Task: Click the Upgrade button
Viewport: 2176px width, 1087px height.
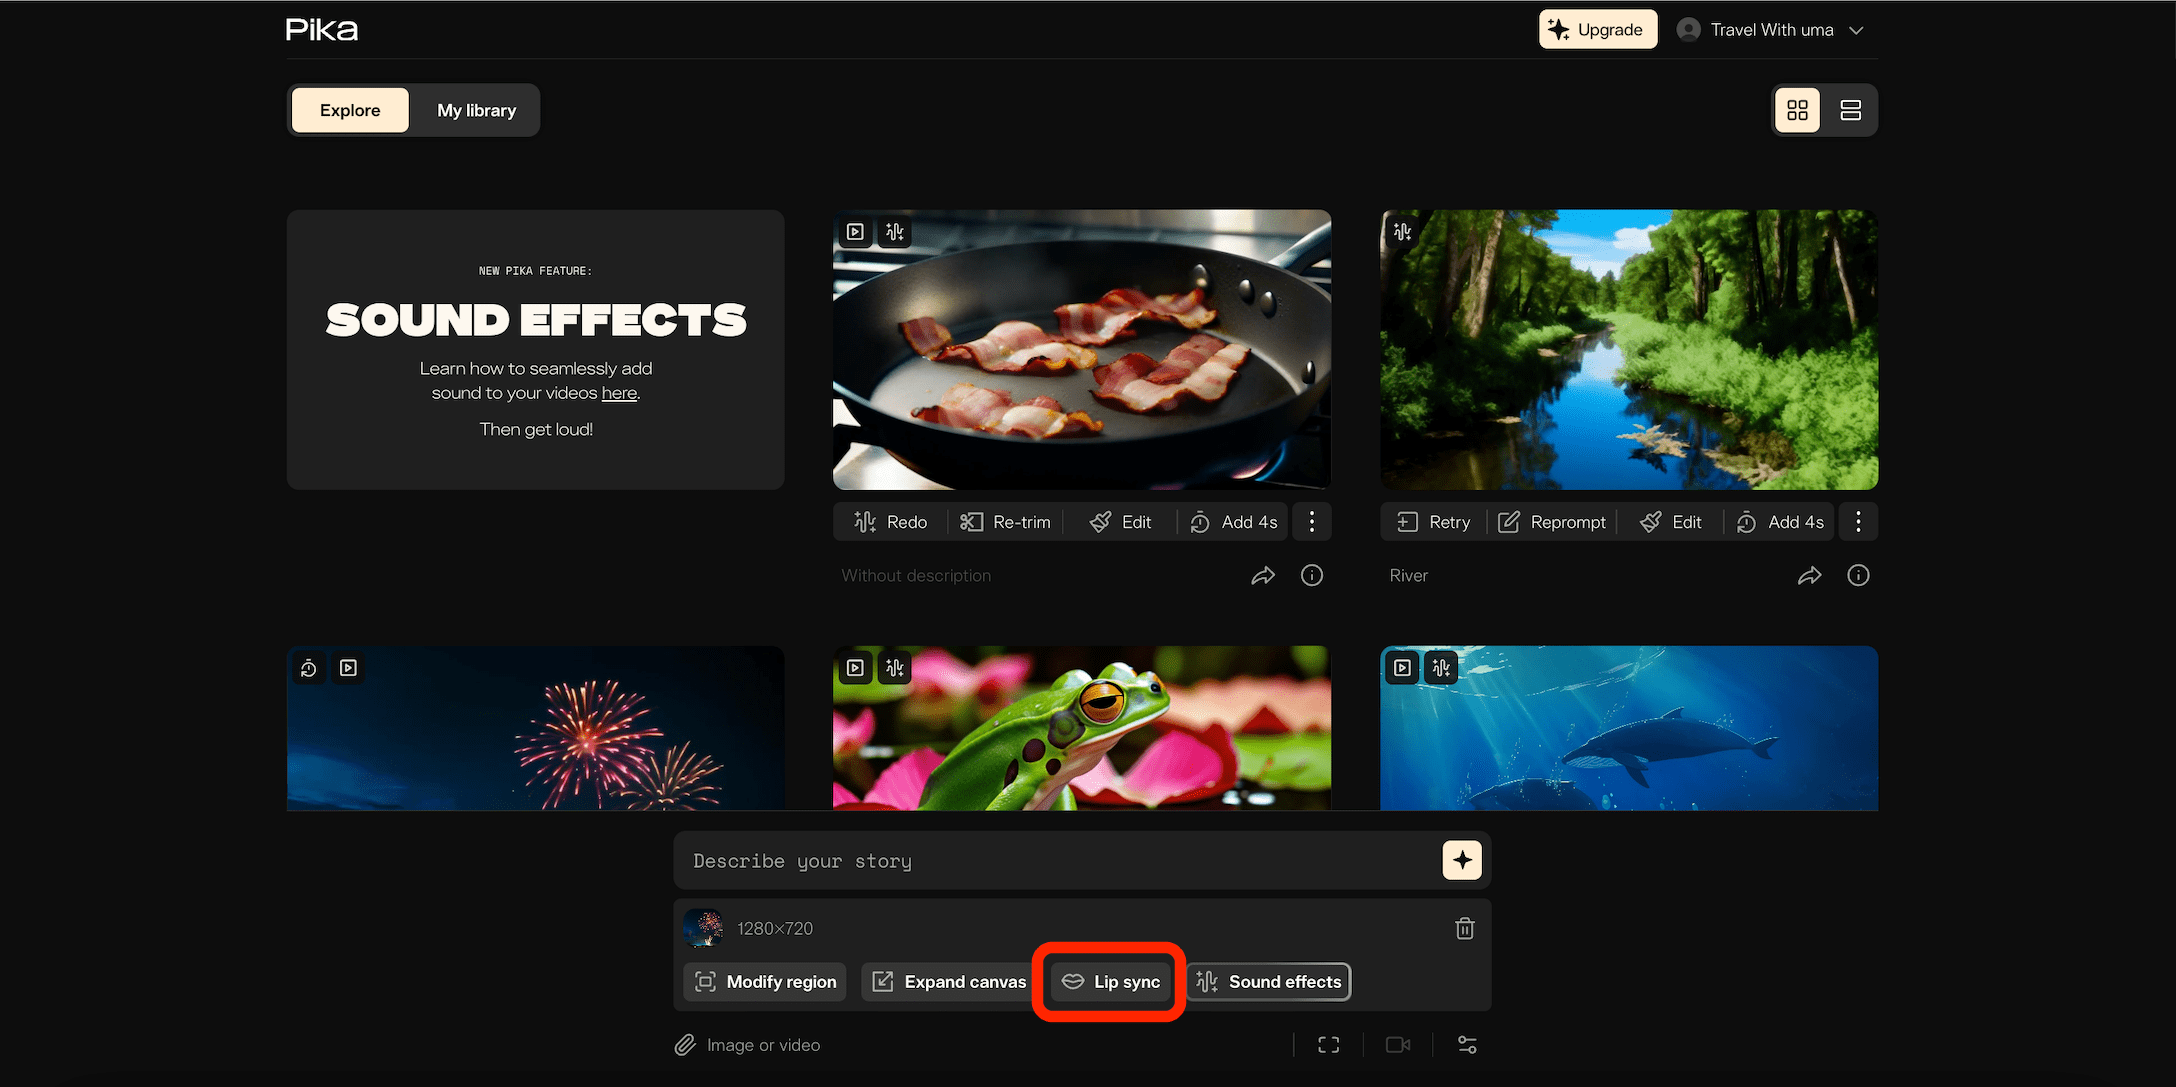Action: click(1597, 30)
